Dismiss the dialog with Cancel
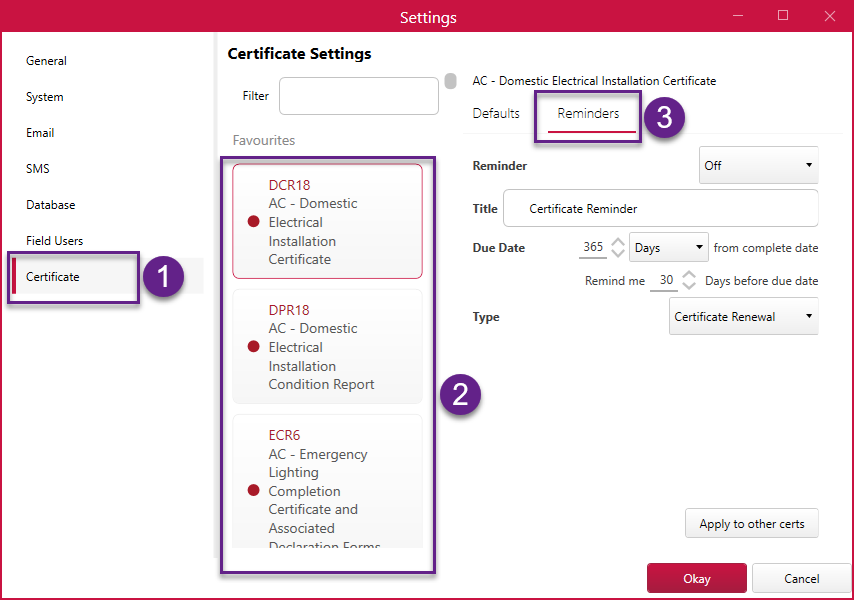Viewport: 854px width, 600px height. (801, 578)
